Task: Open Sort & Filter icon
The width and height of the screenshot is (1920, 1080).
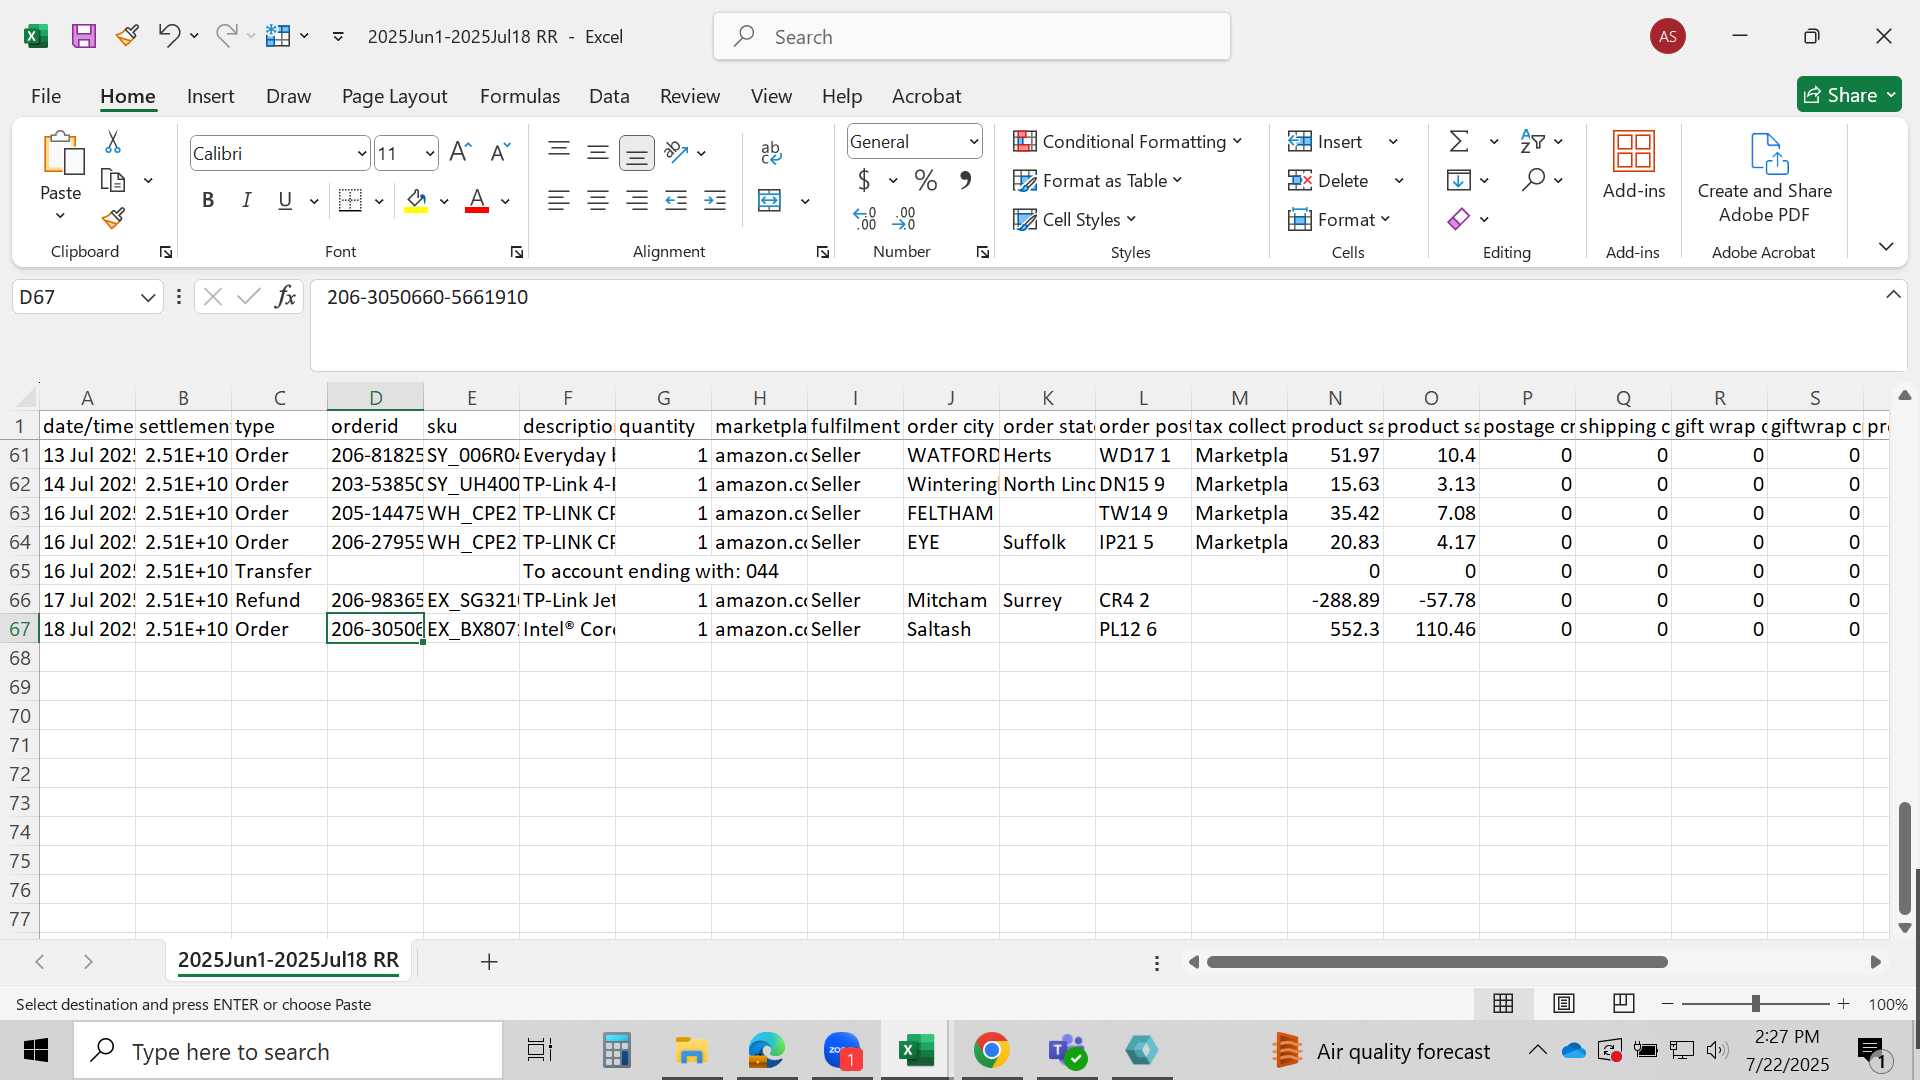Action: click(1532, 142)
